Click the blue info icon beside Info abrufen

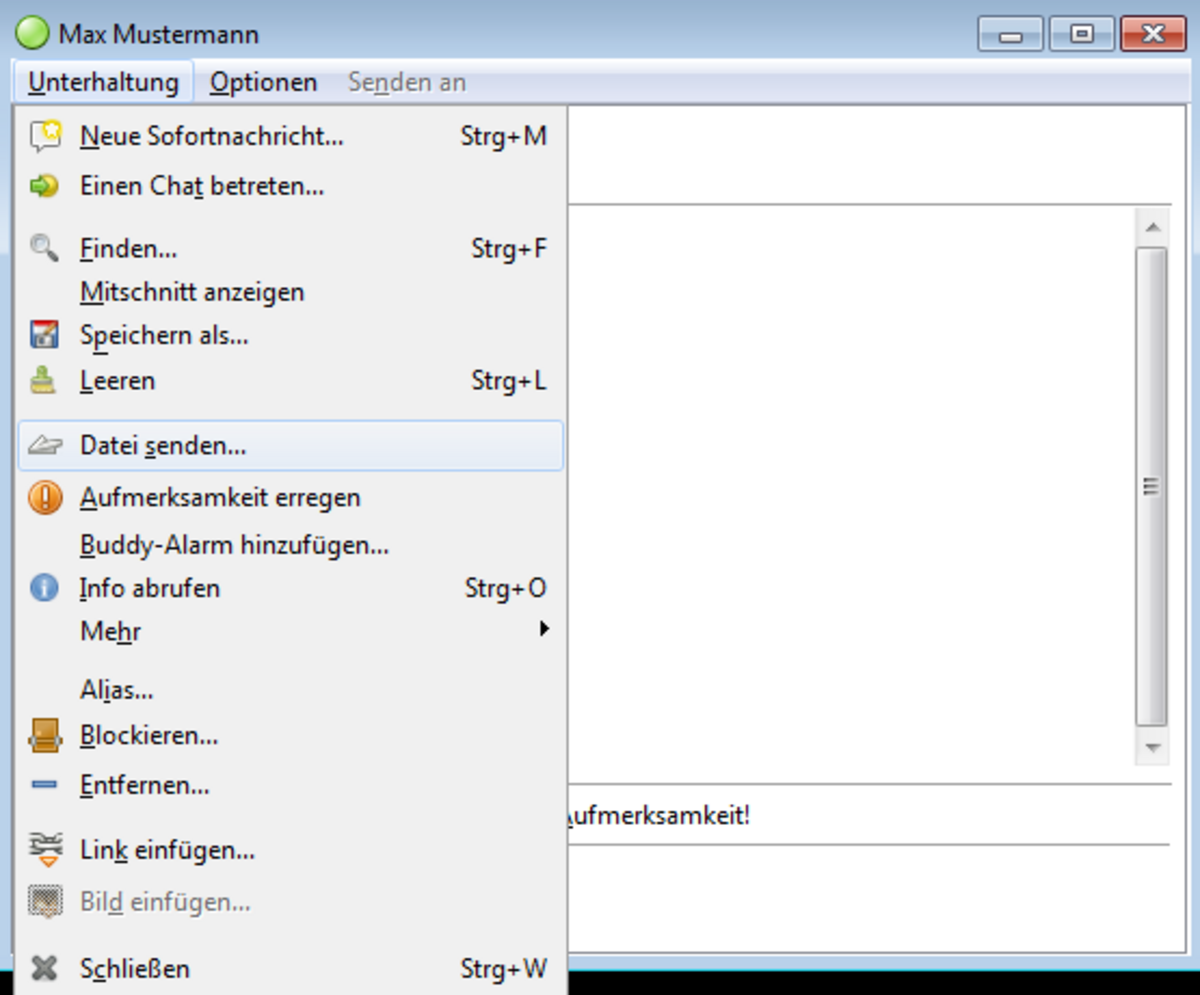point(45,588)
